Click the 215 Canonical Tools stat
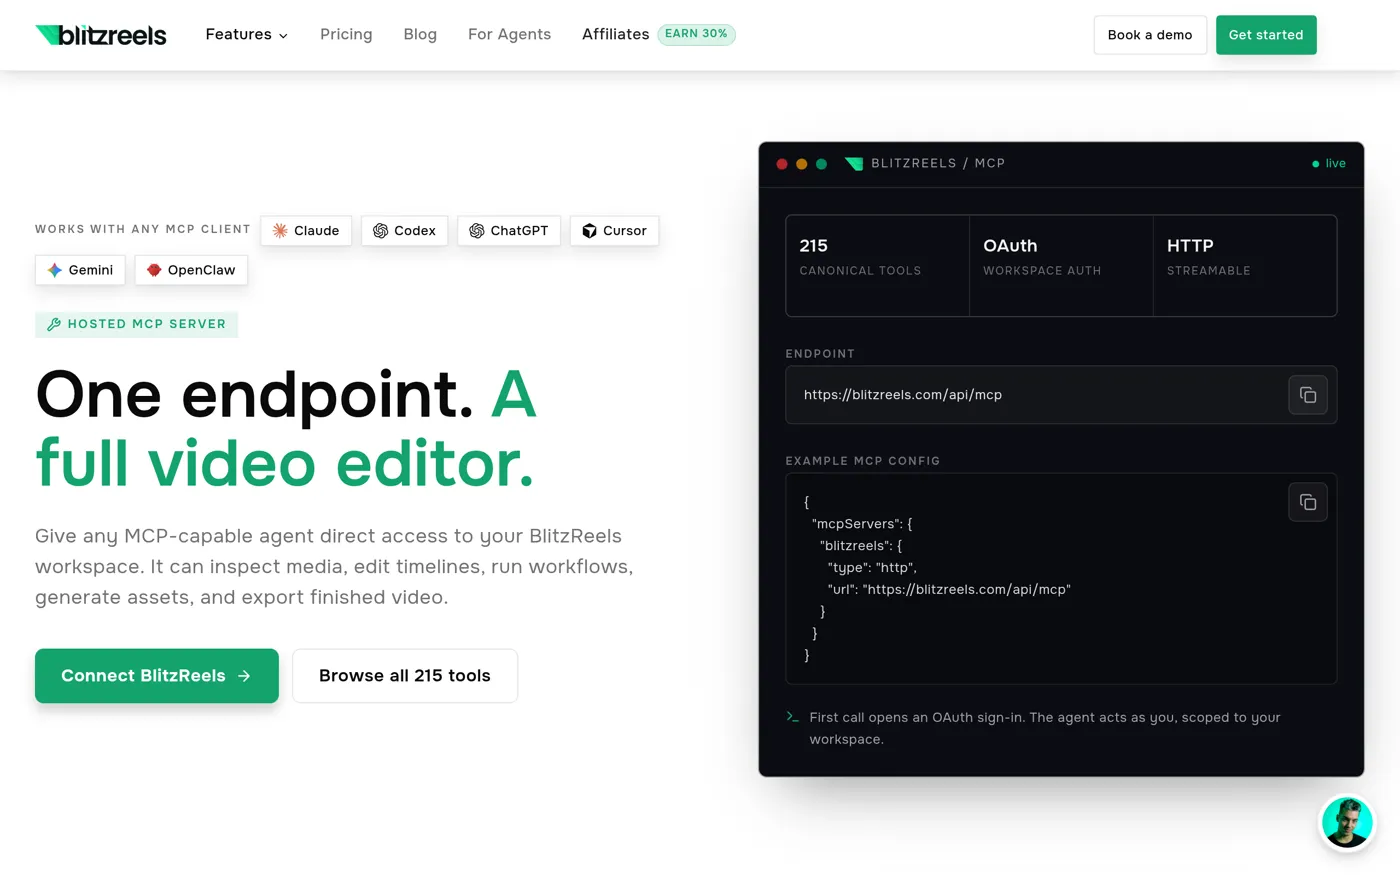 (x=877, y=266)
